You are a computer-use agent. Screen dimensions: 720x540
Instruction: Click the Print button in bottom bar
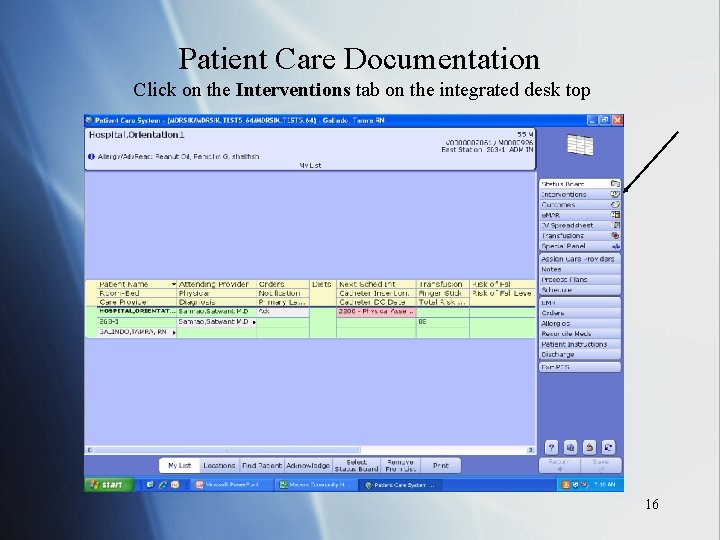coord(441,466)
